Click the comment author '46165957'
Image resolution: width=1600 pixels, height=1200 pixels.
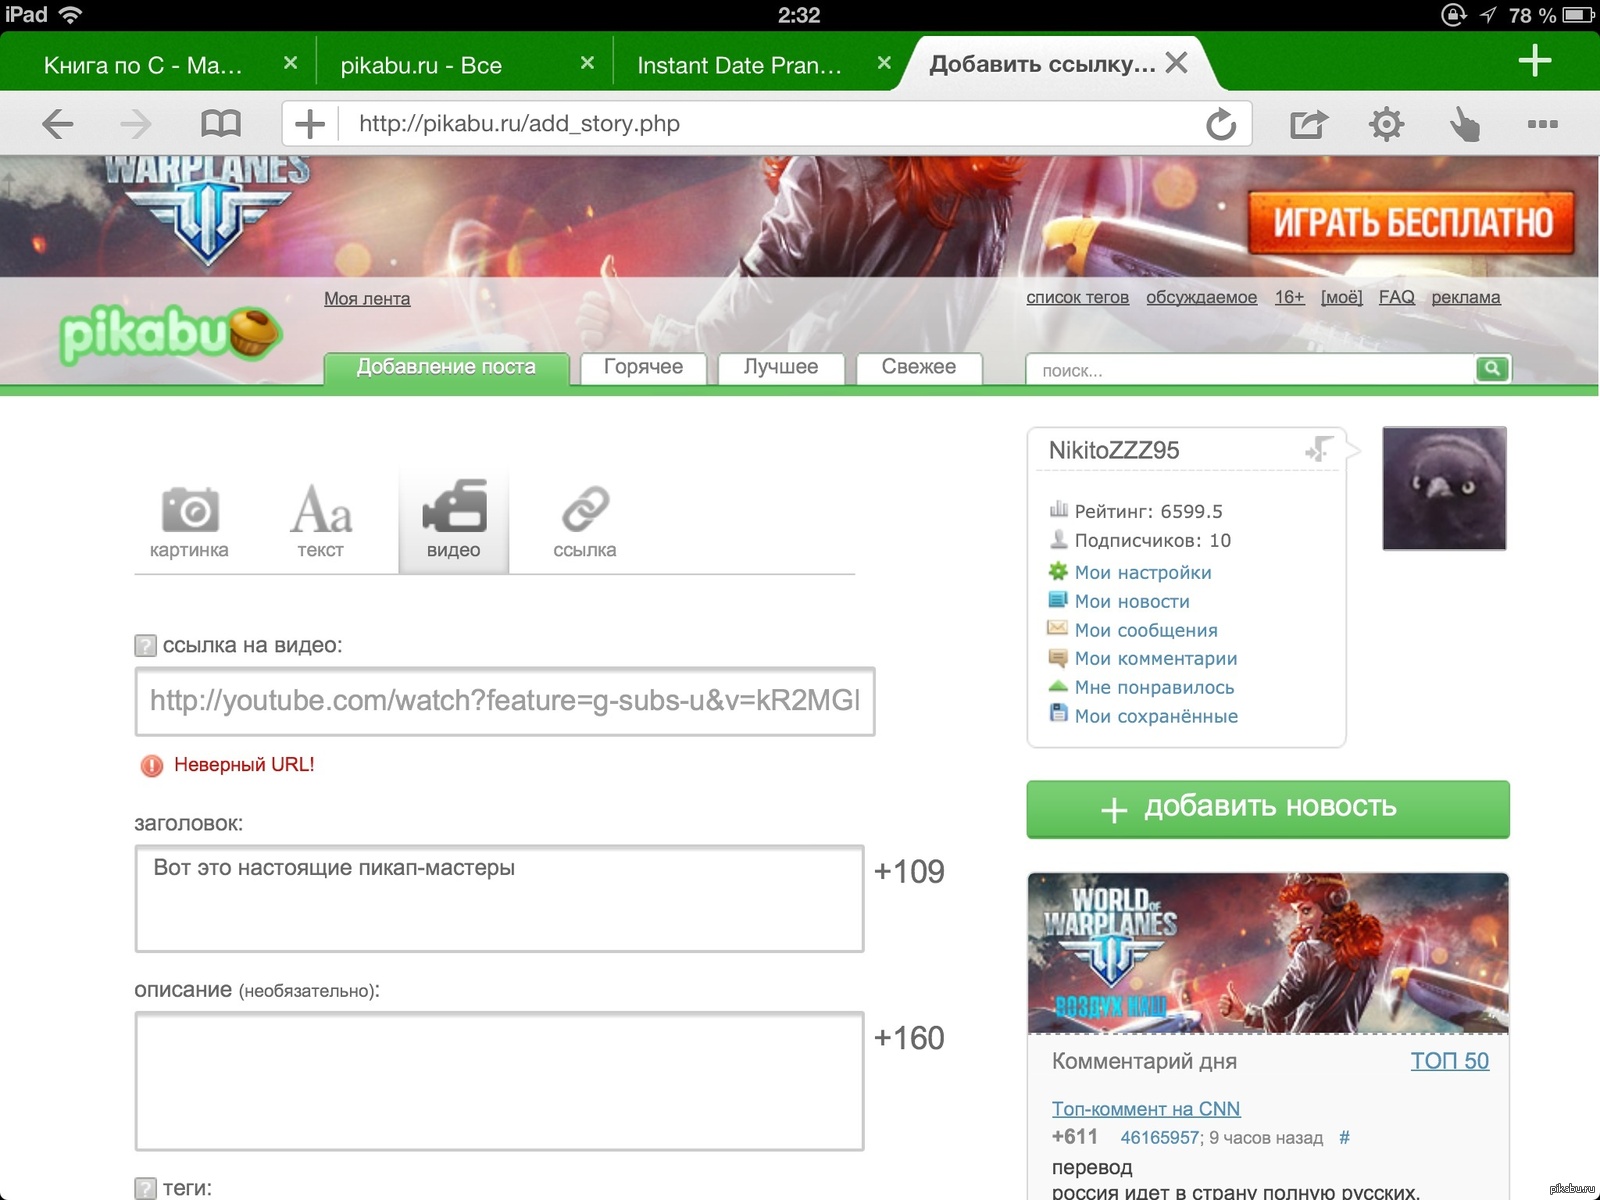(x=1159, y=1138)
